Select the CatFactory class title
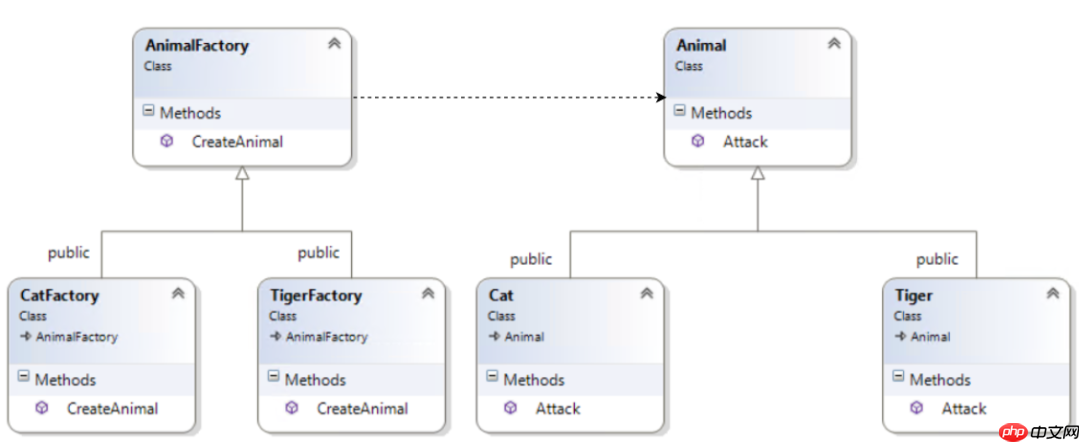 click(x=59, y=296)
